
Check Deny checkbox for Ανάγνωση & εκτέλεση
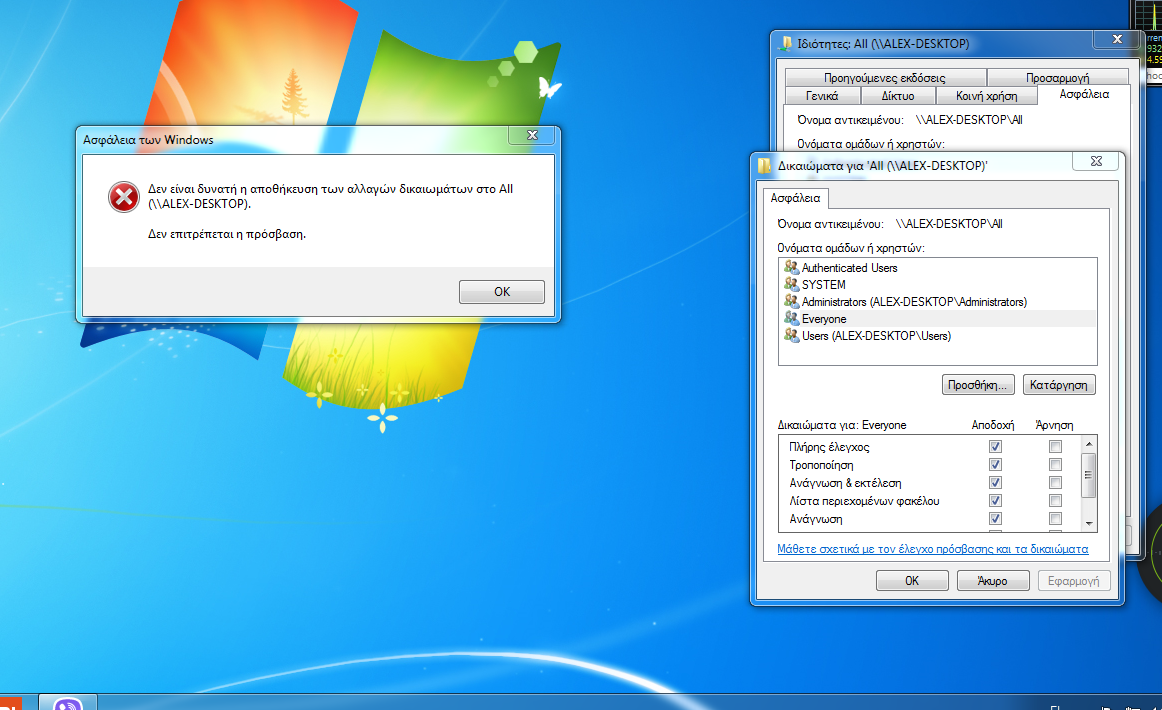1055,482
